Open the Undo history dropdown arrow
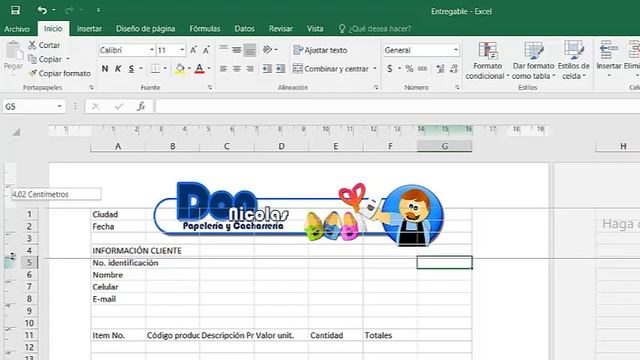Screen dimensions: 640x360 point(54,10)
